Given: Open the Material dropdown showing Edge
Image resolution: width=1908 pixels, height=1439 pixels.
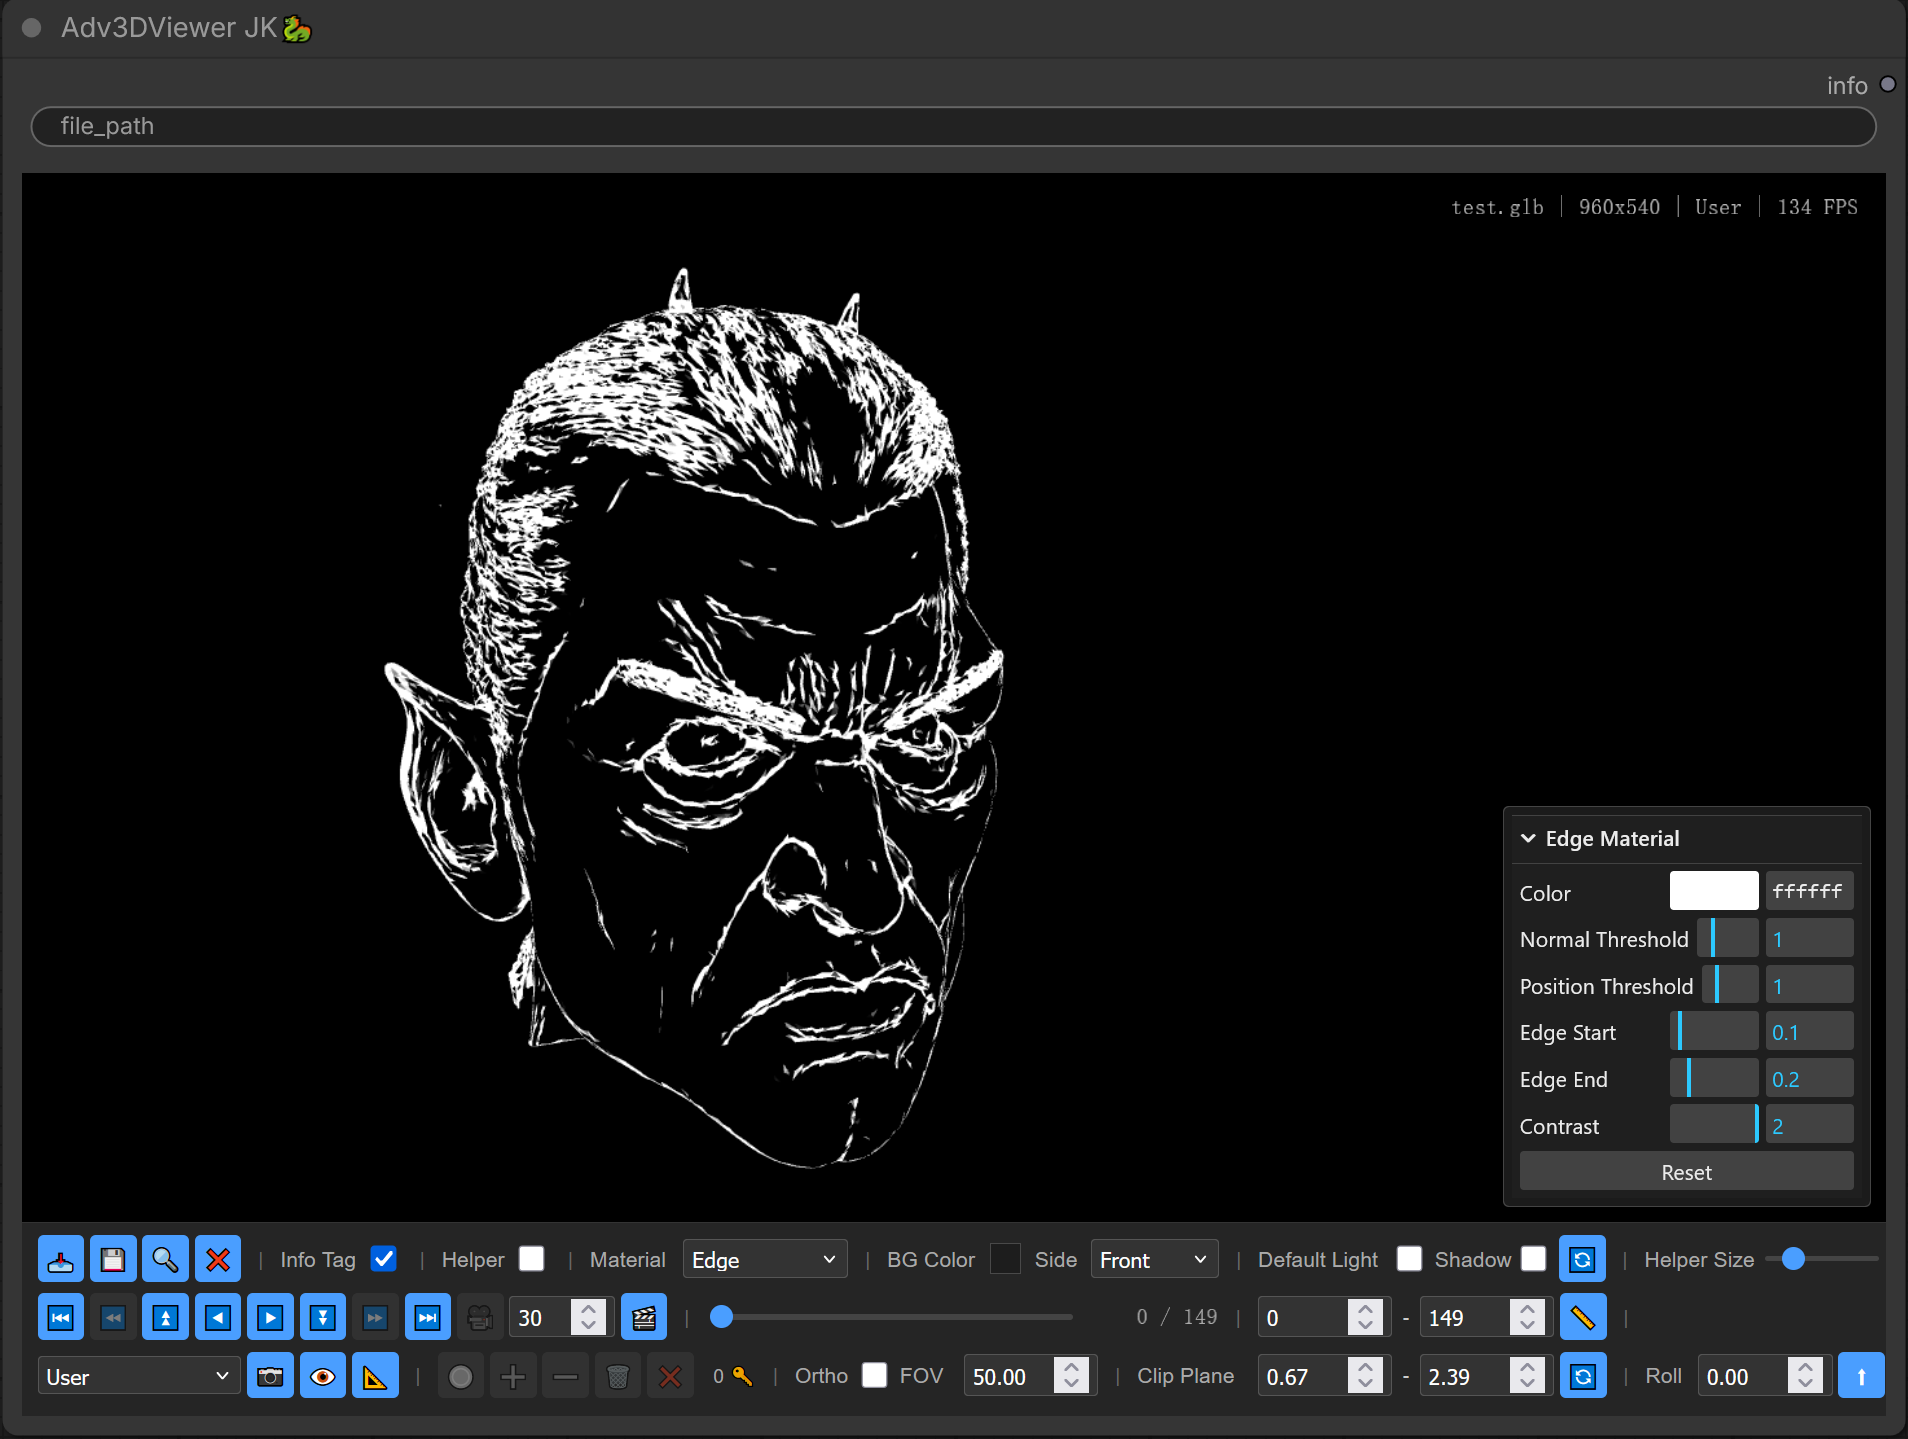Looking at the screenshot, I should point(765,1259).
